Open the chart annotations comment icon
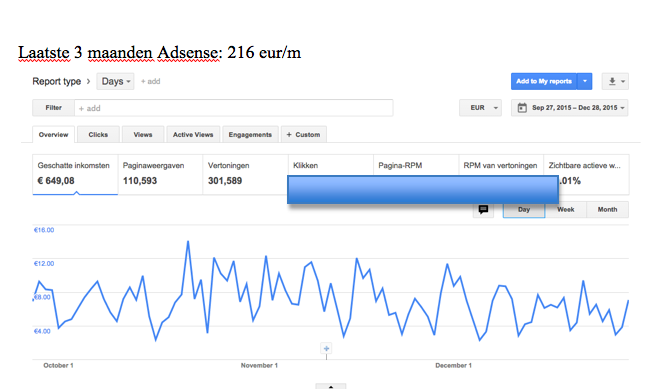 pyautogui.click(x=483, y=209)
